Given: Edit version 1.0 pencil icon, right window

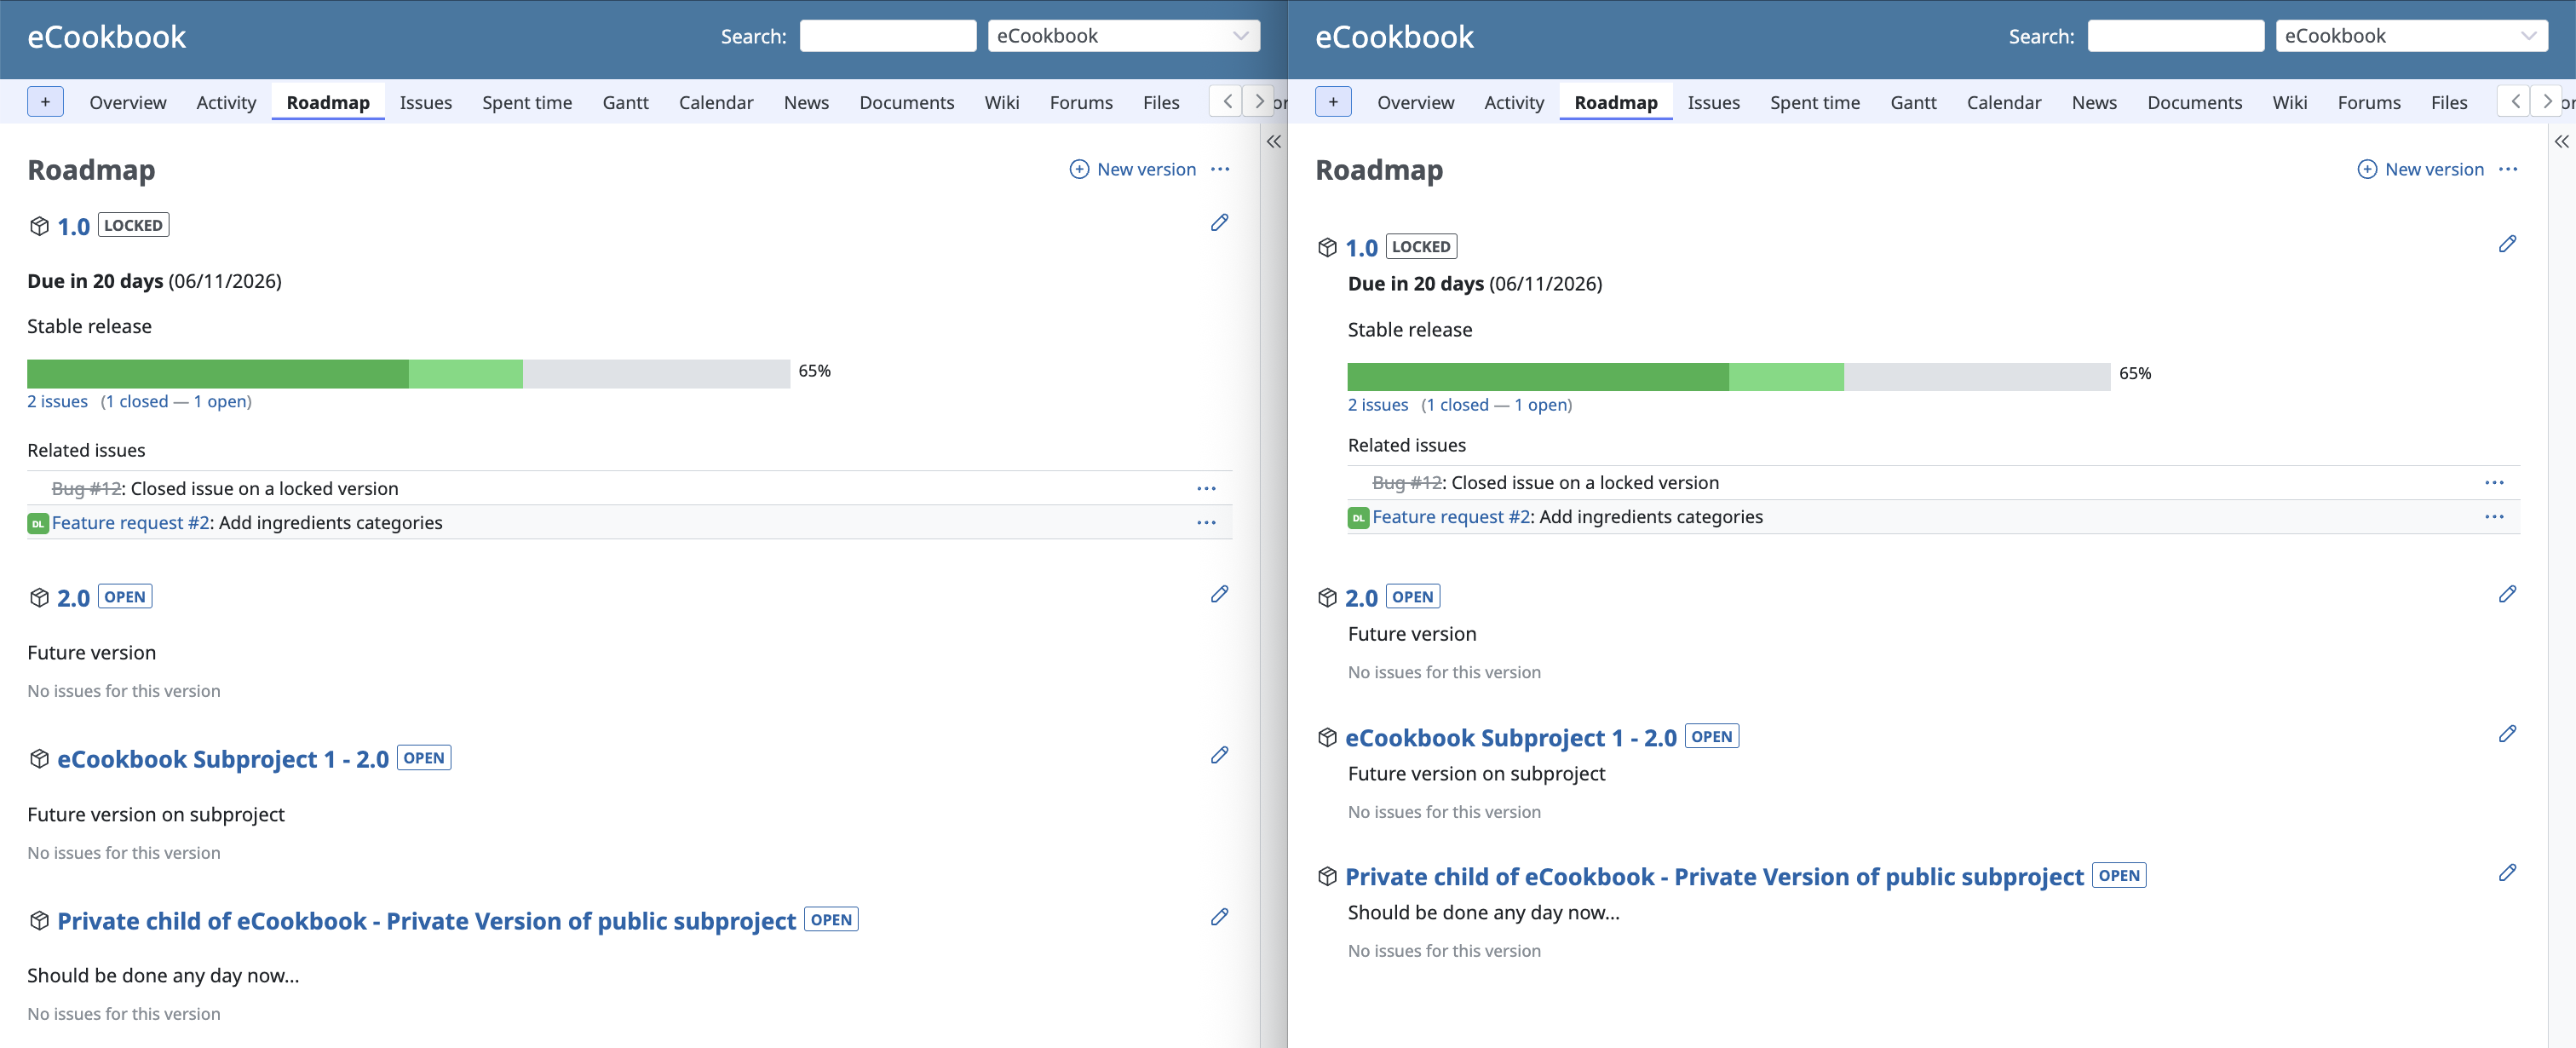Looking at the screenshot, I should tap(2507, 244).
